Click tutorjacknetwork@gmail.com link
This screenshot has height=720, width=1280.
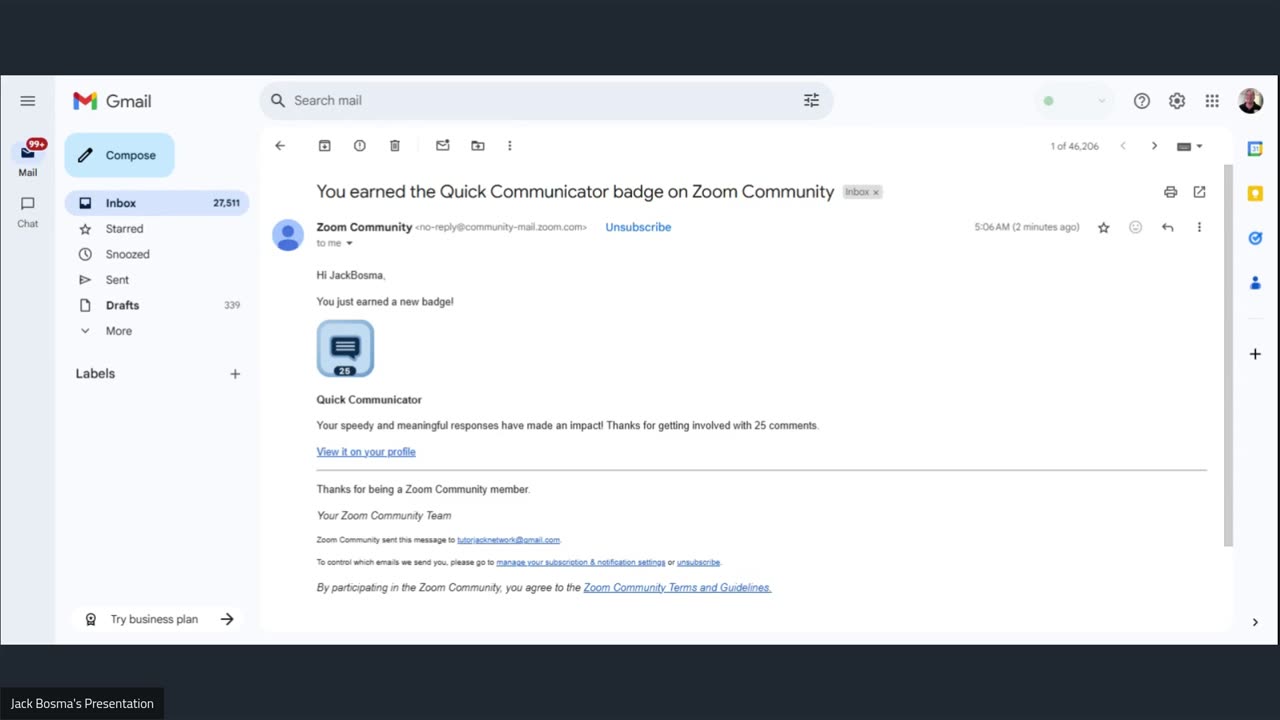[x=509, y=540]
